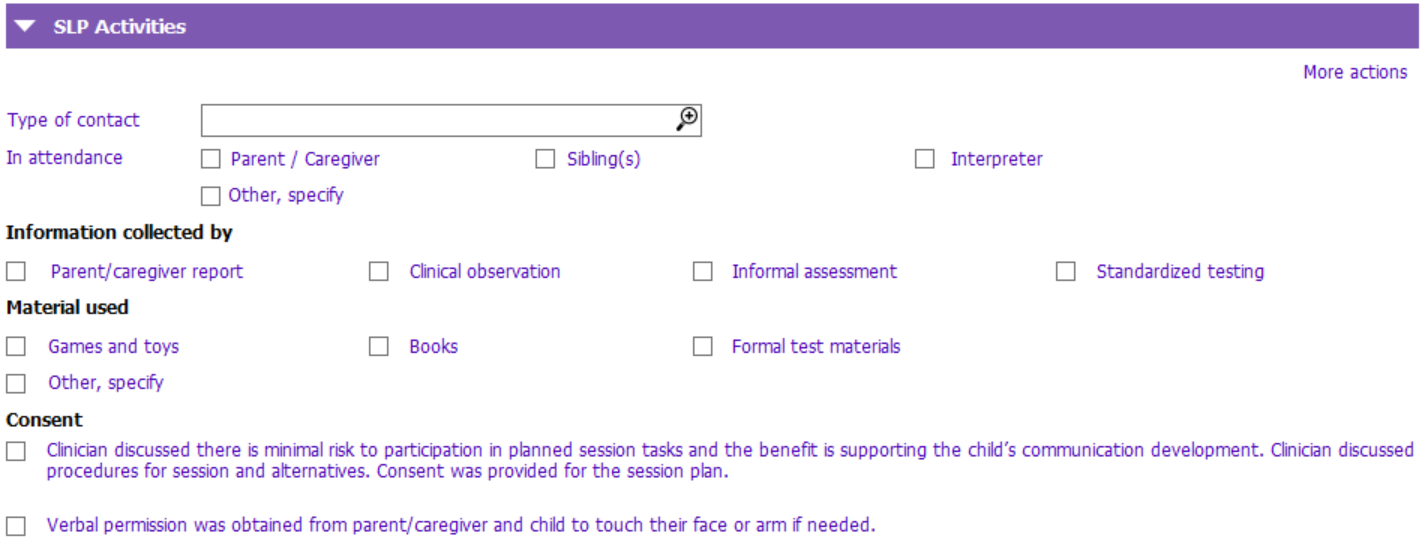
Task: Check the Parent / Caregiver attendance box
Action: coord(210,159)
